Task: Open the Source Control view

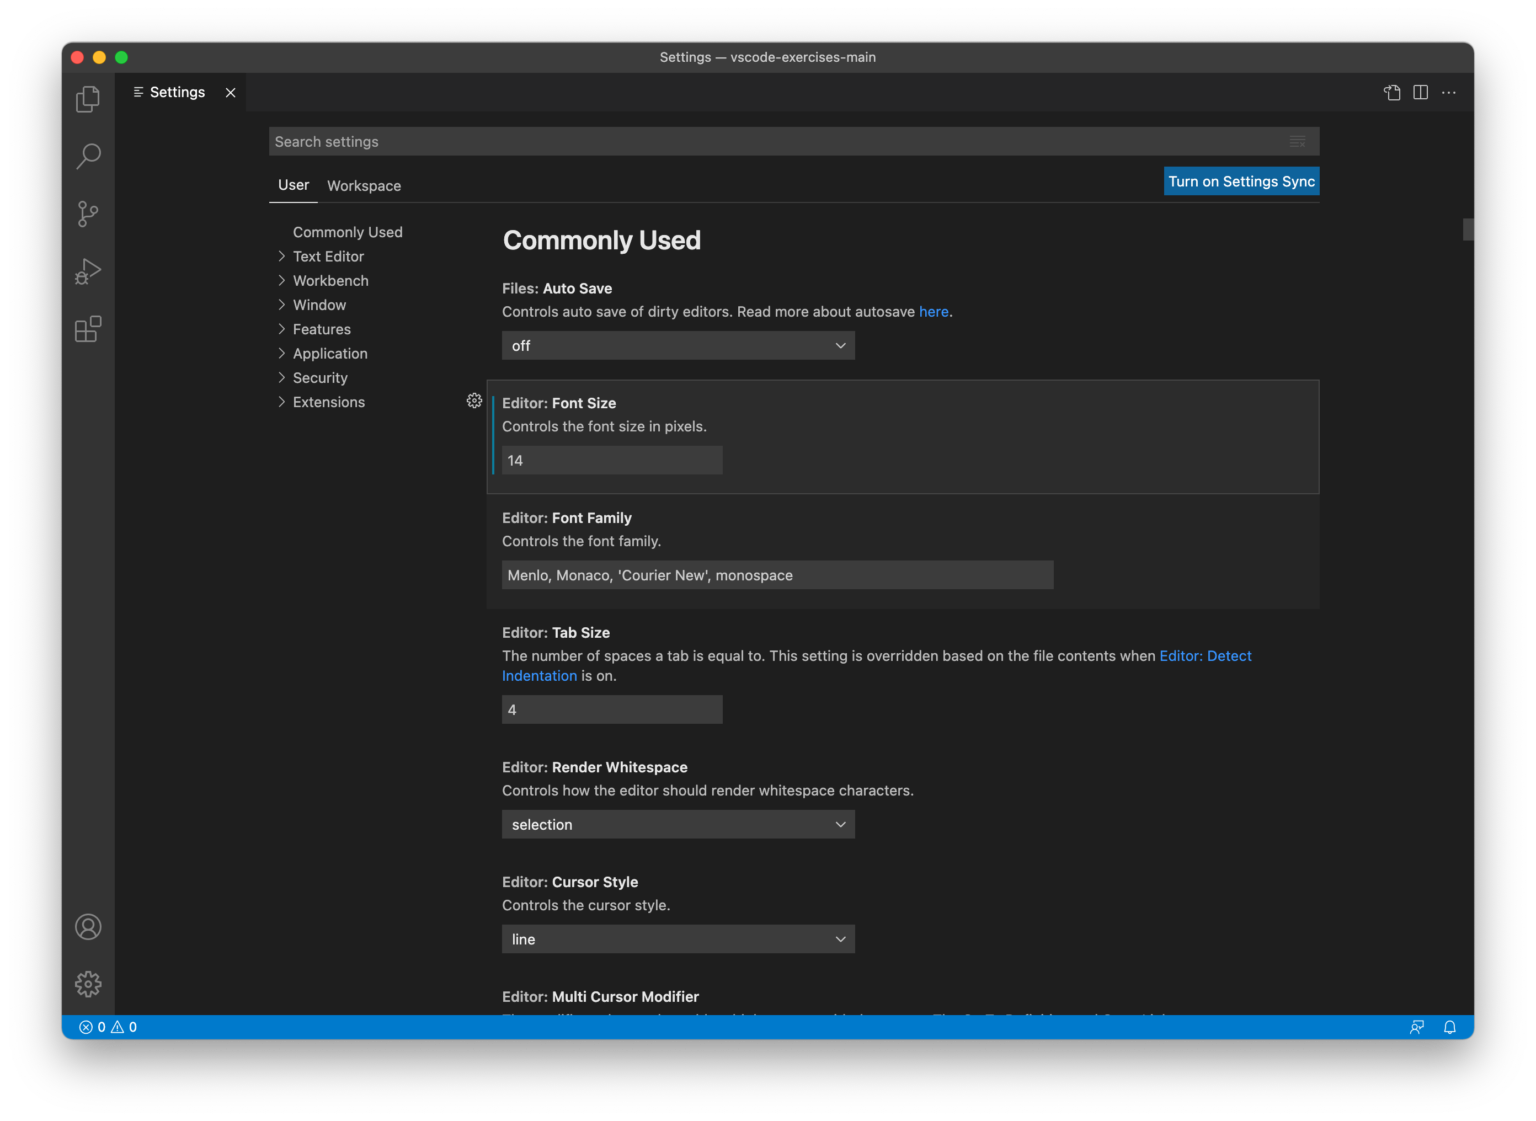Action: (x=88, y=213)
